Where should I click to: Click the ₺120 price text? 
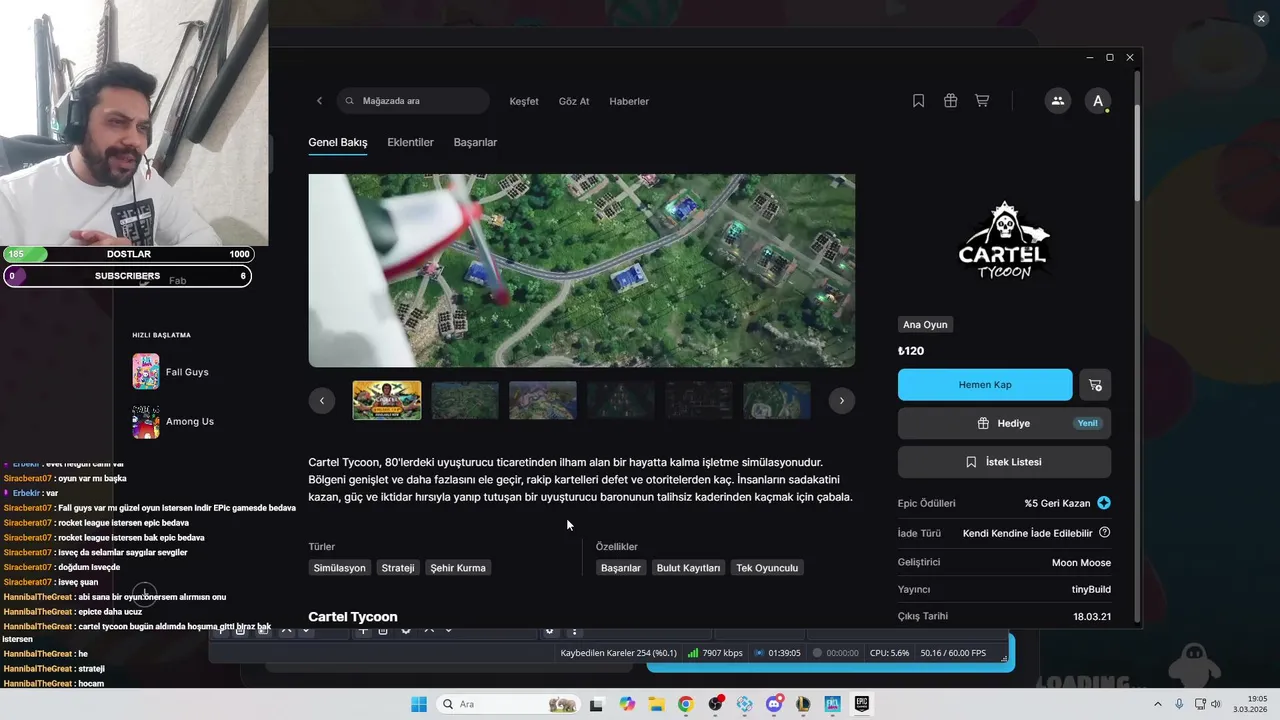pyautogui.click(x=911, y=351)
